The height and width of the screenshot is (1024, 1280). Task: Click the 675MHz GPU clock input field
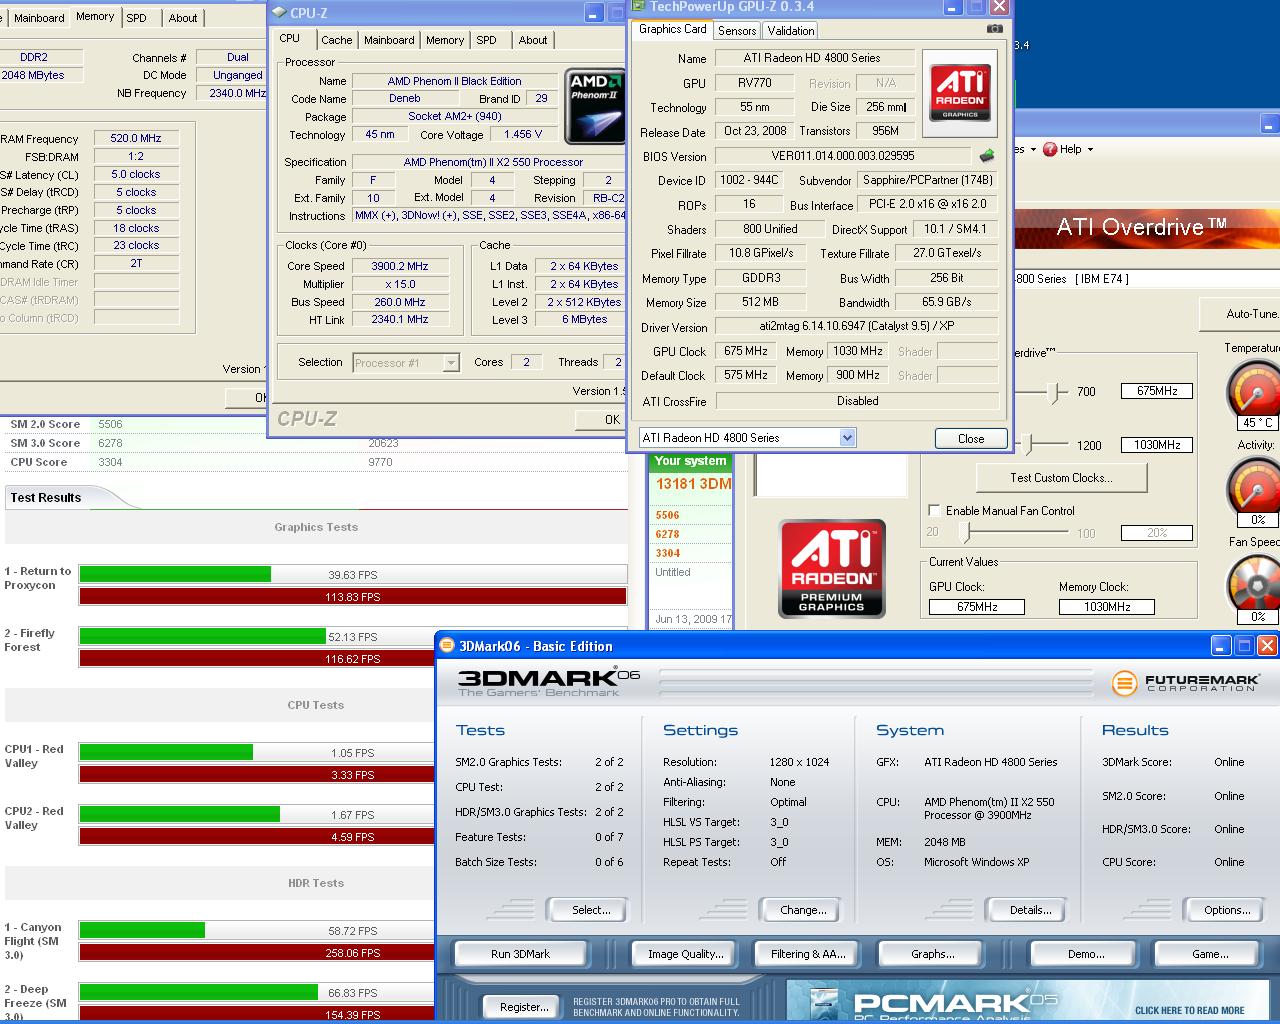tap(1156, 391)
